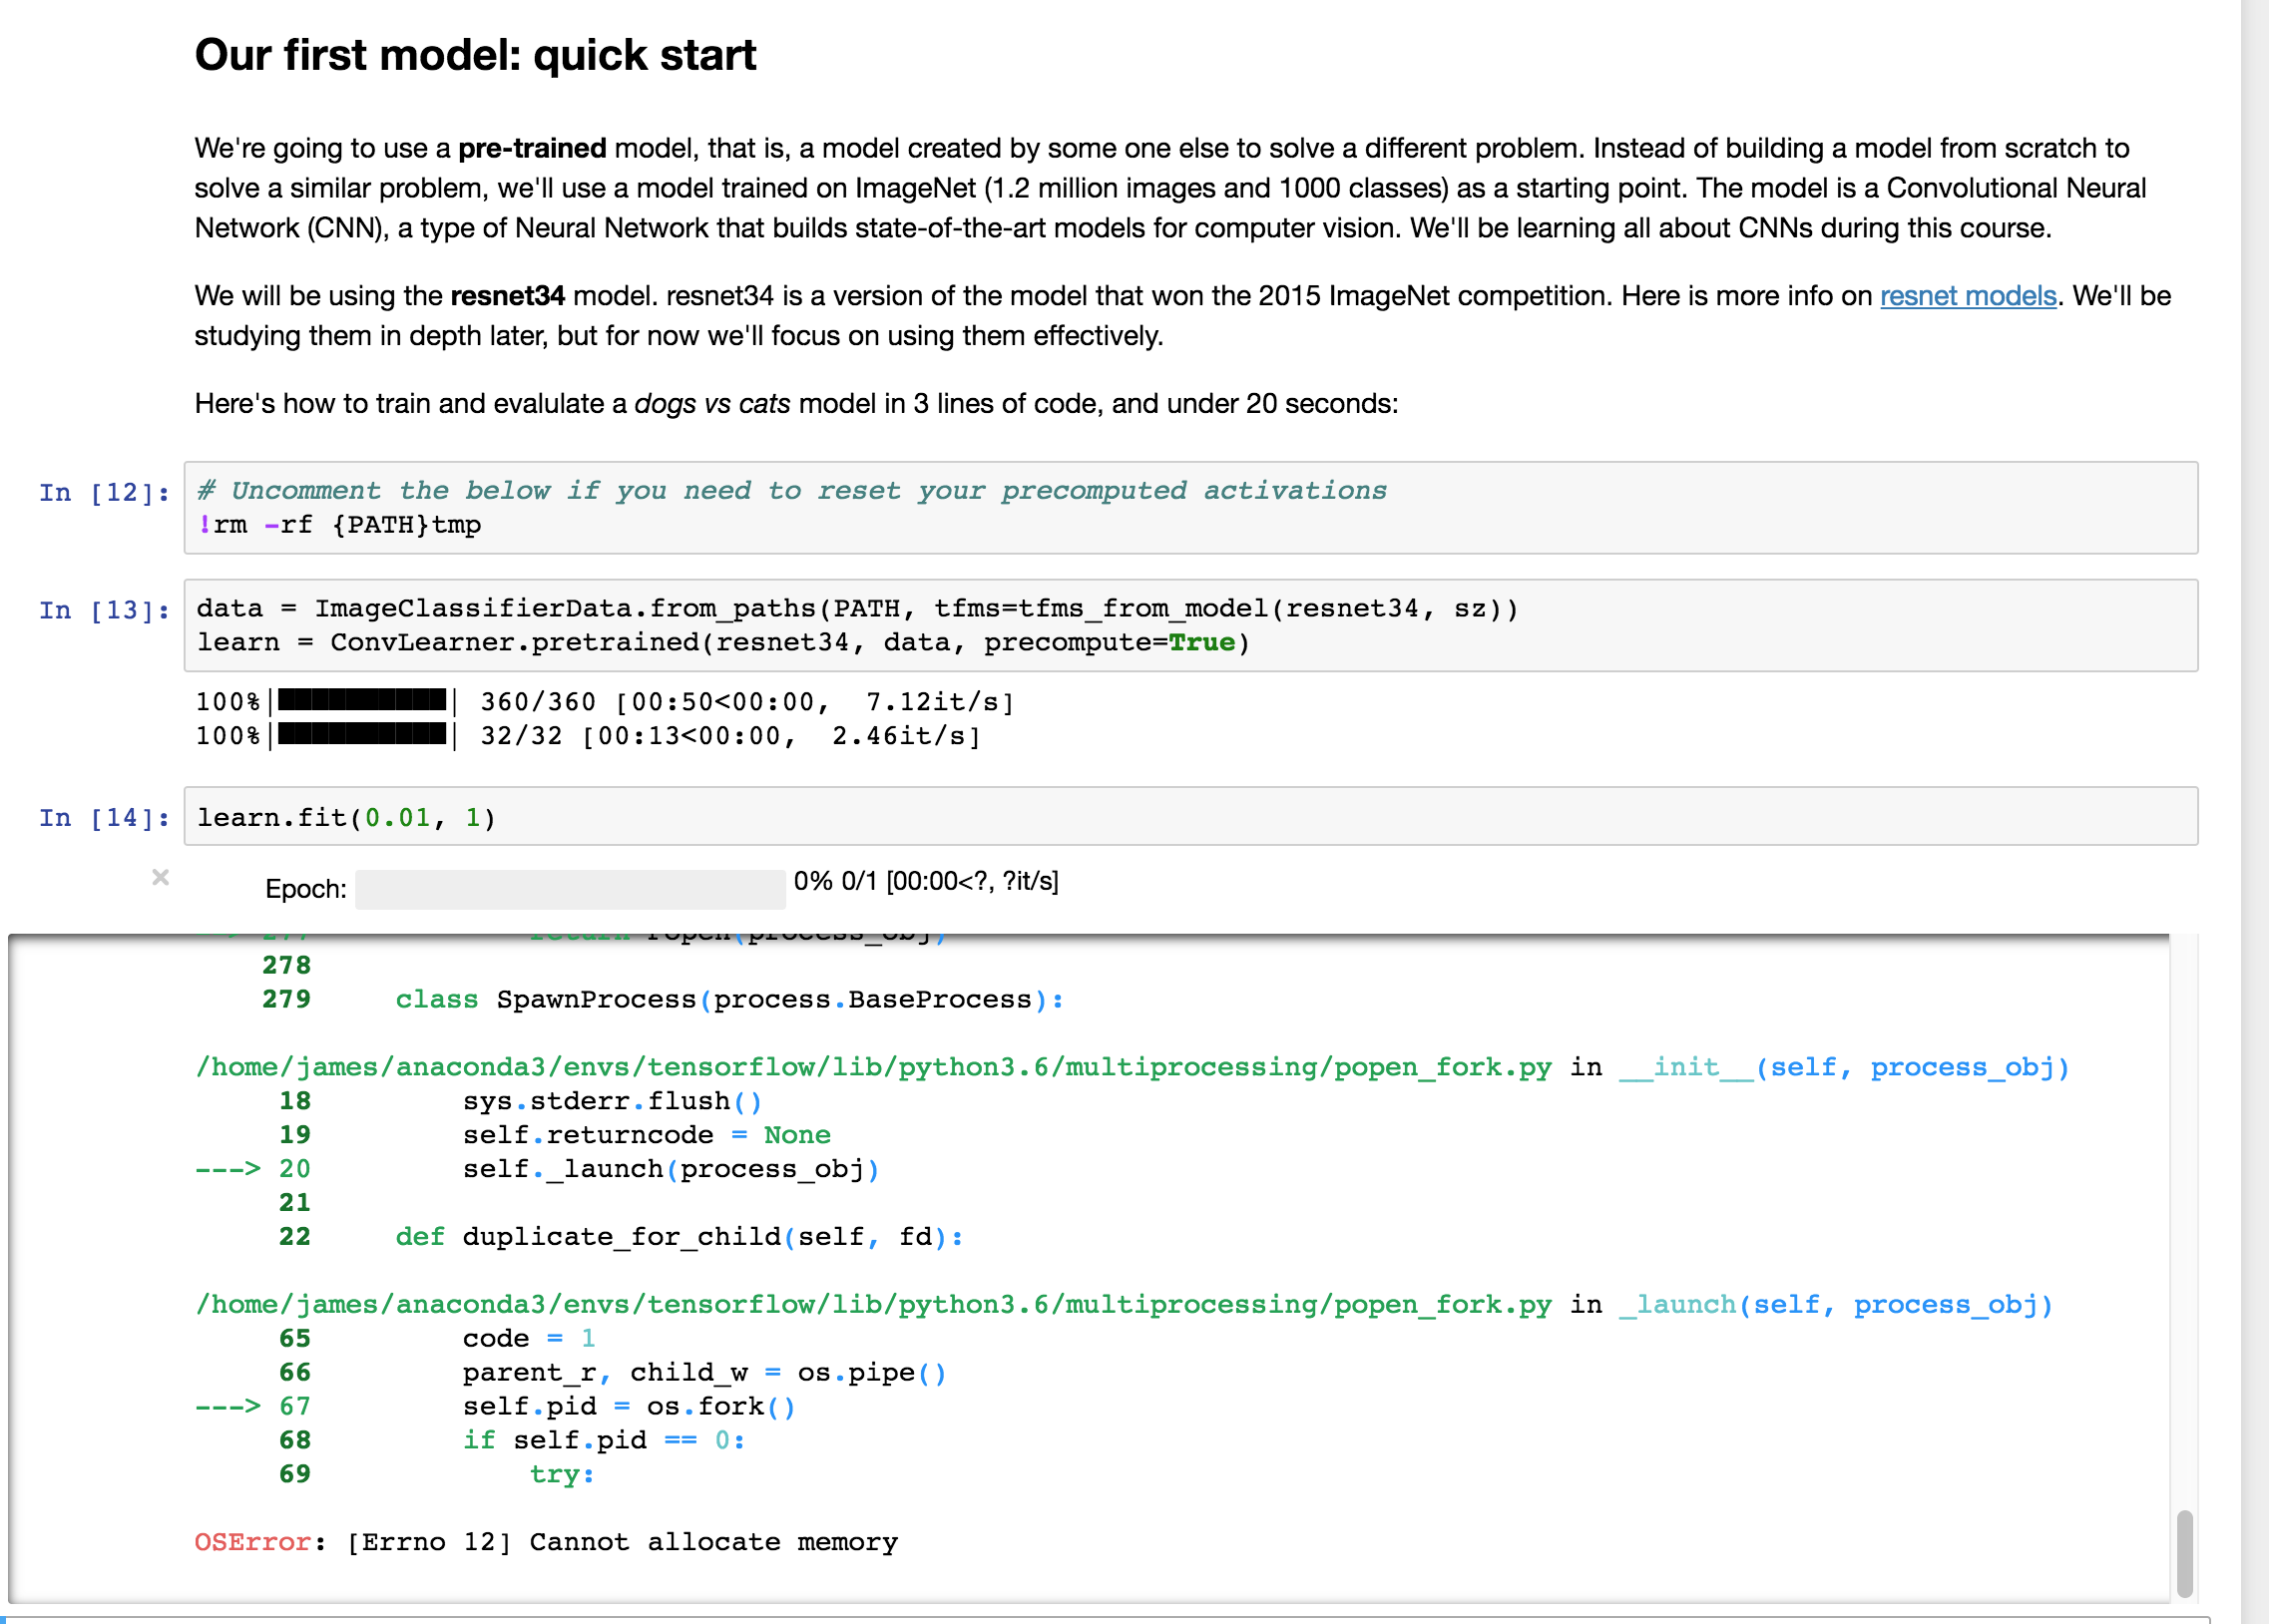
Task: Click the arrow marker at traceback line 67
Action: pyautogui.click(x=228, y=1407)
